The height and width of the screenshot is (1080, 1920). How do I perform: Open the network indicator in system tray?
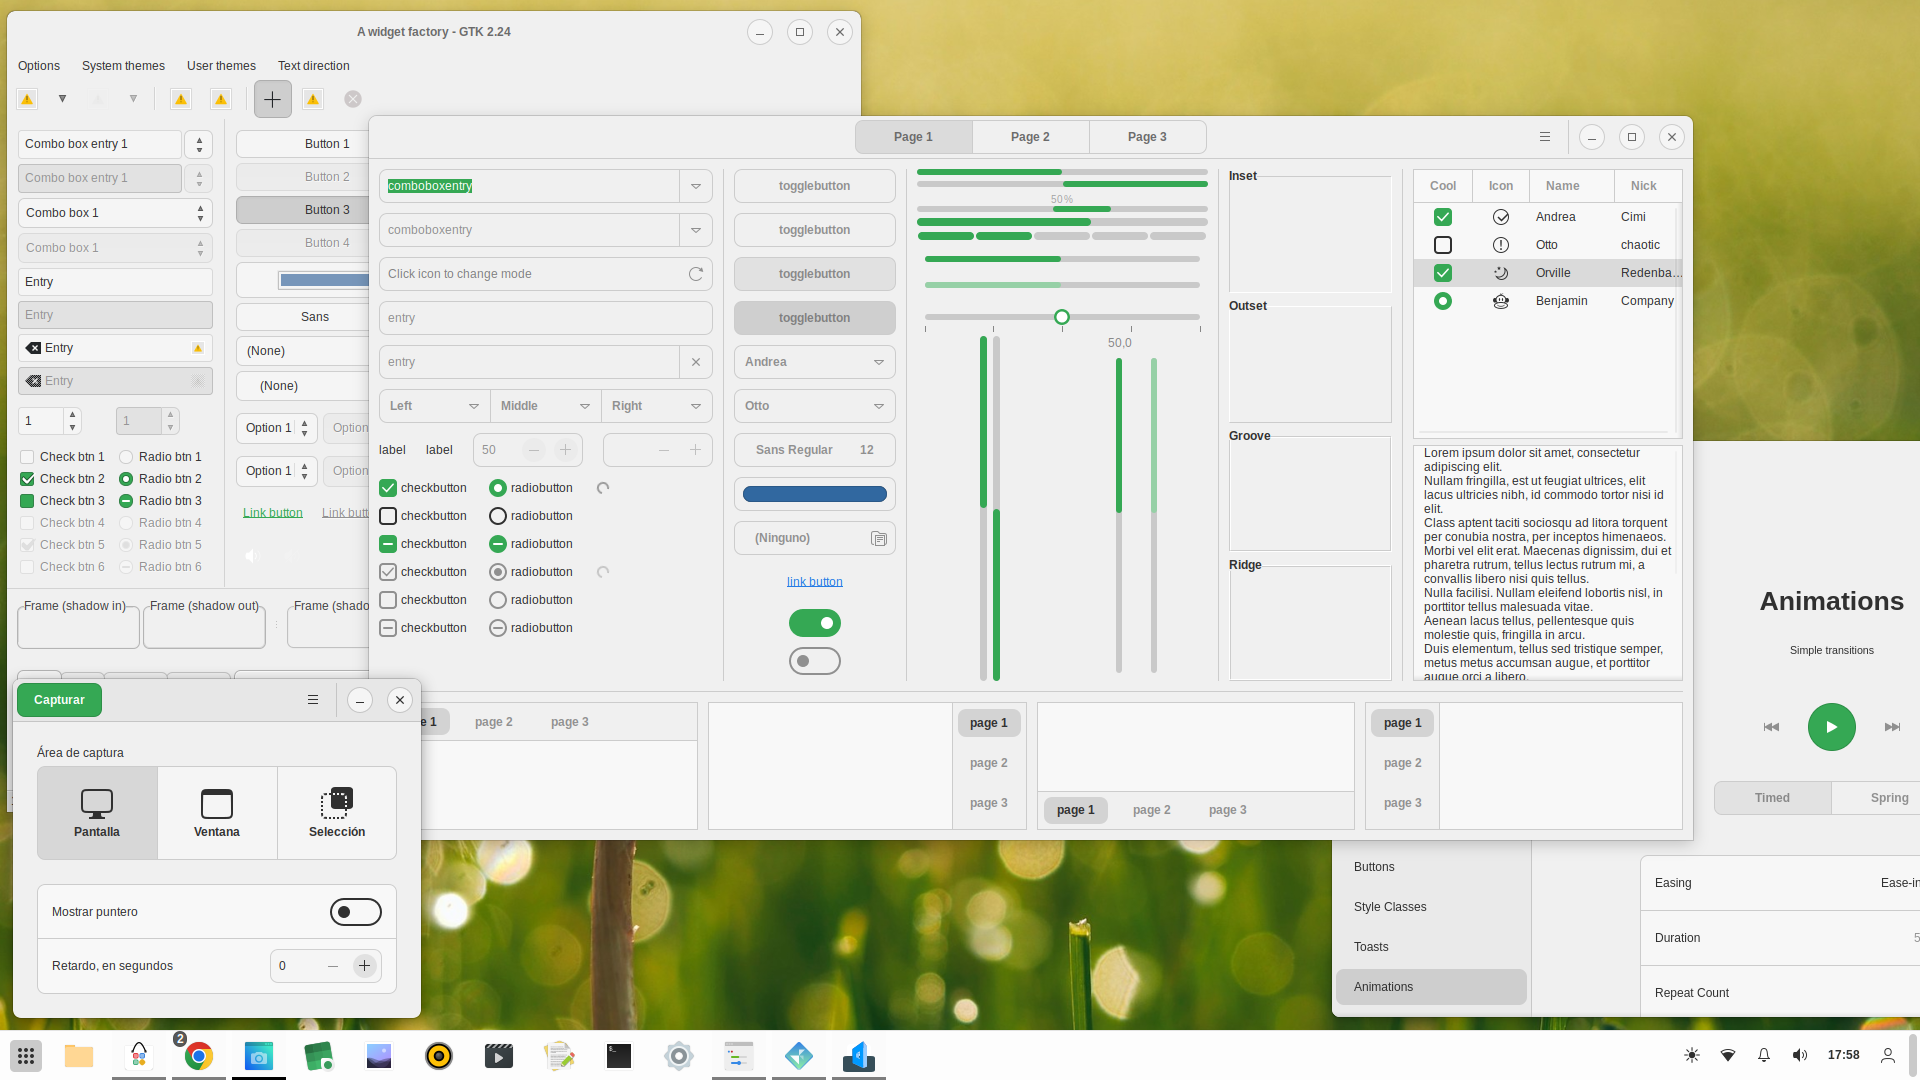(1728, 1055)
